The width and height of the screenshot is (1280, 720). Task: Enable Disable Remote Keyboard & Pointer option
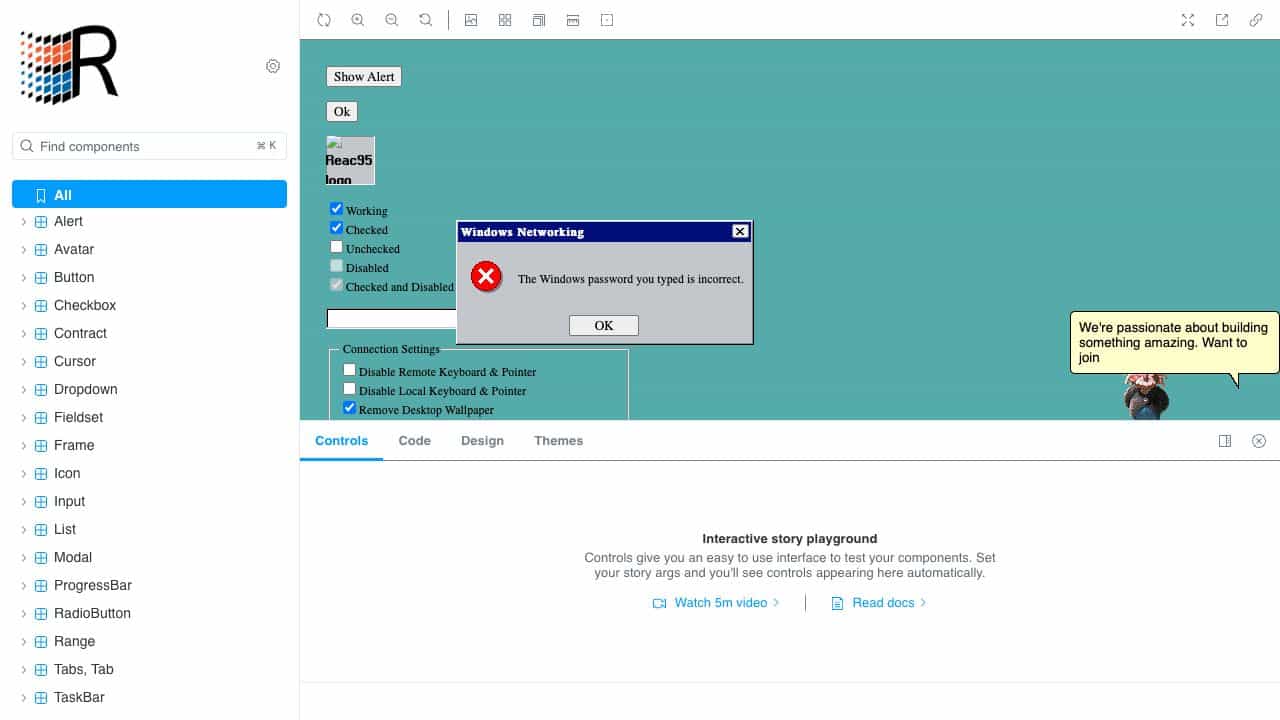tap(350, 370)
